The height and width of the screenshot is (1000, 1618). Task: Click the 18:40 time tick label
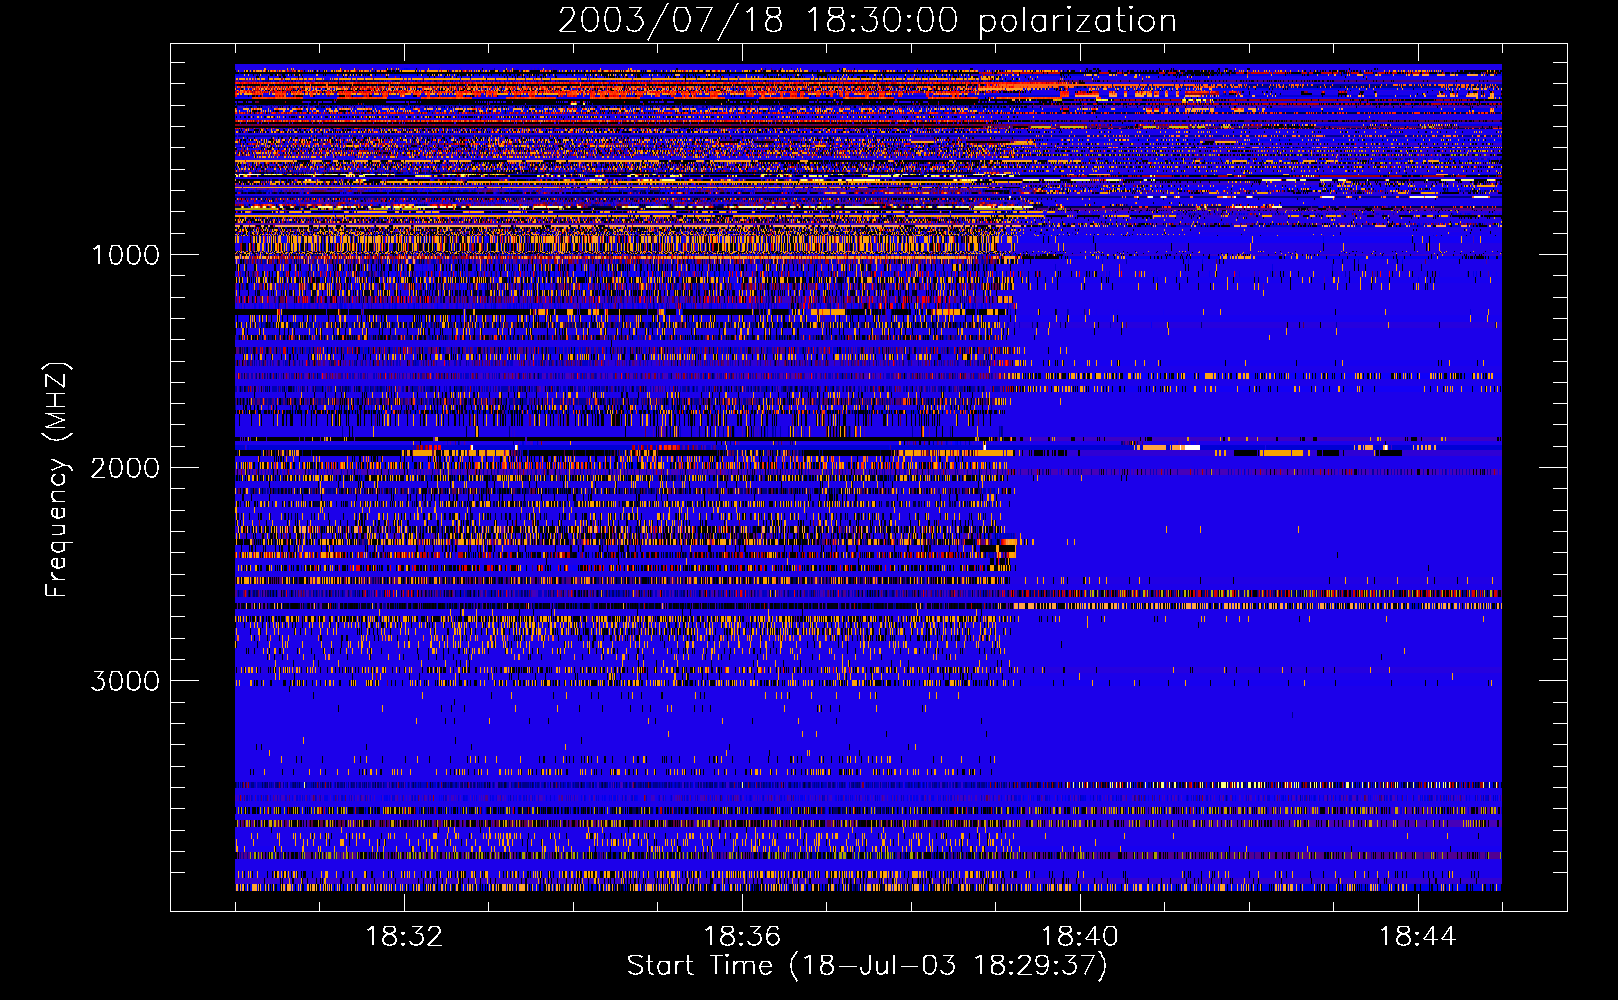point(1080,937)
